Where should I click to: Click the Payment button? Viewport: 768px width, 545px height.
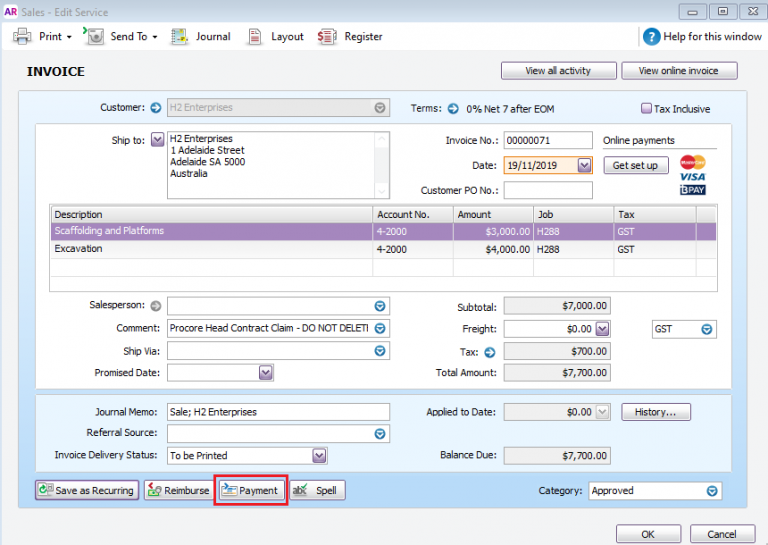pyautogui.click(x=251, y=490)
